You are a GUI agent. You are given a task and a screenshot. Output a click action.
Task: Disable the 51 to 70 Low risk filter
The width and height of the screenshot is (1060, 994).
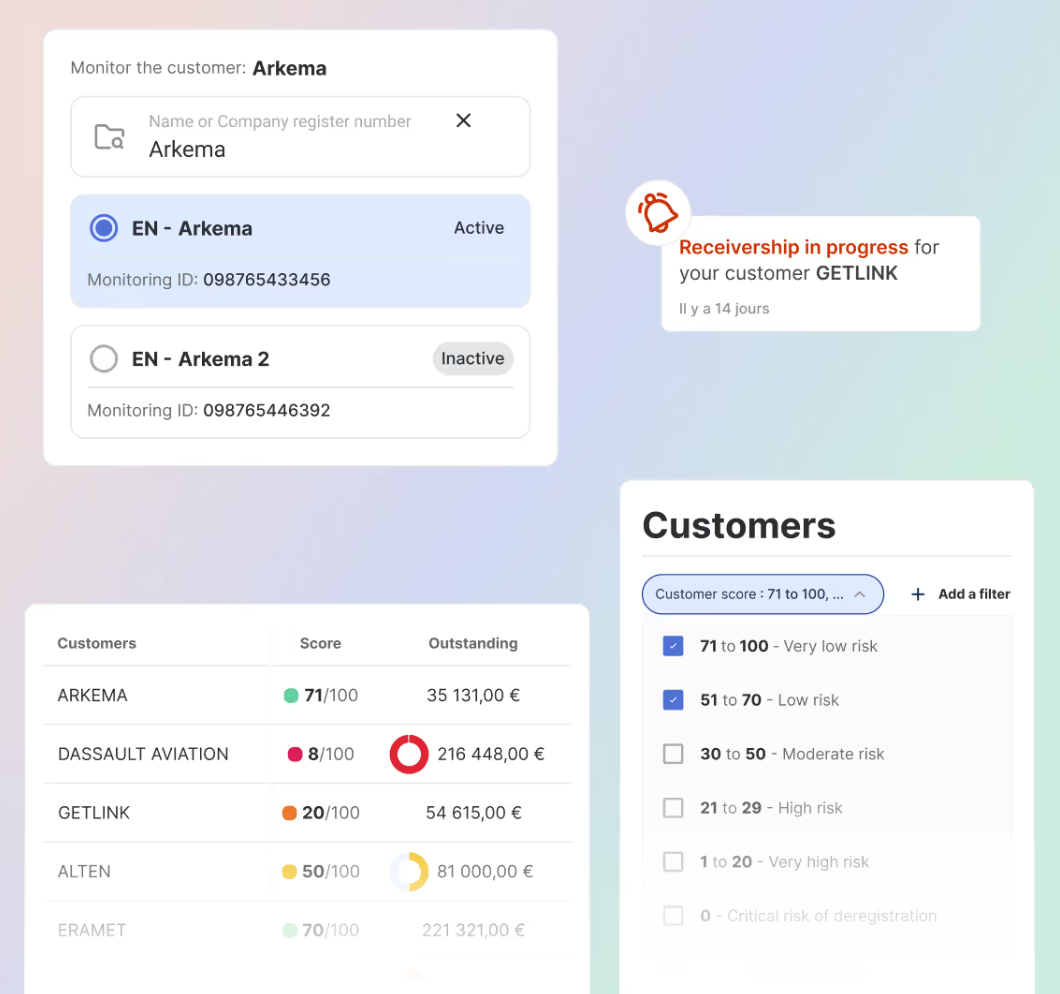coord(673,700)
